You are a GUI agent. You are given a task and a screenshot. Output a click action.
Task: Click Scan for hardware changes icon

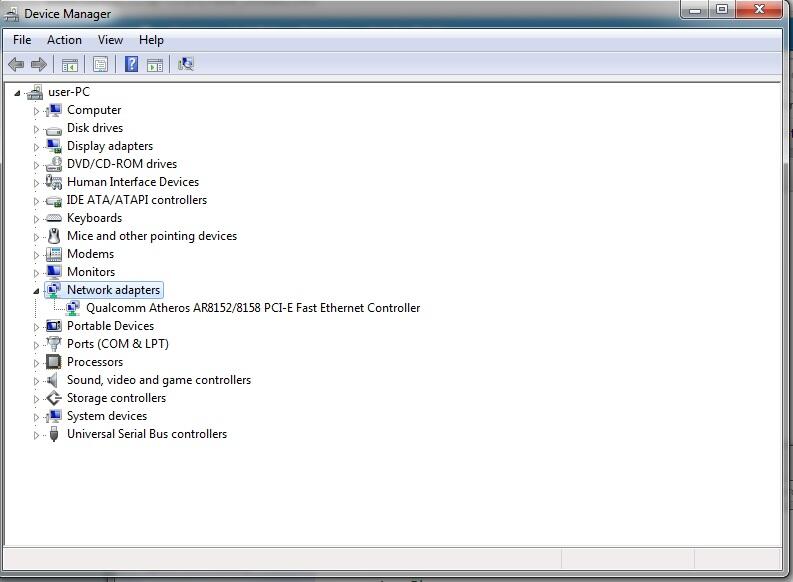click(186, 64)
